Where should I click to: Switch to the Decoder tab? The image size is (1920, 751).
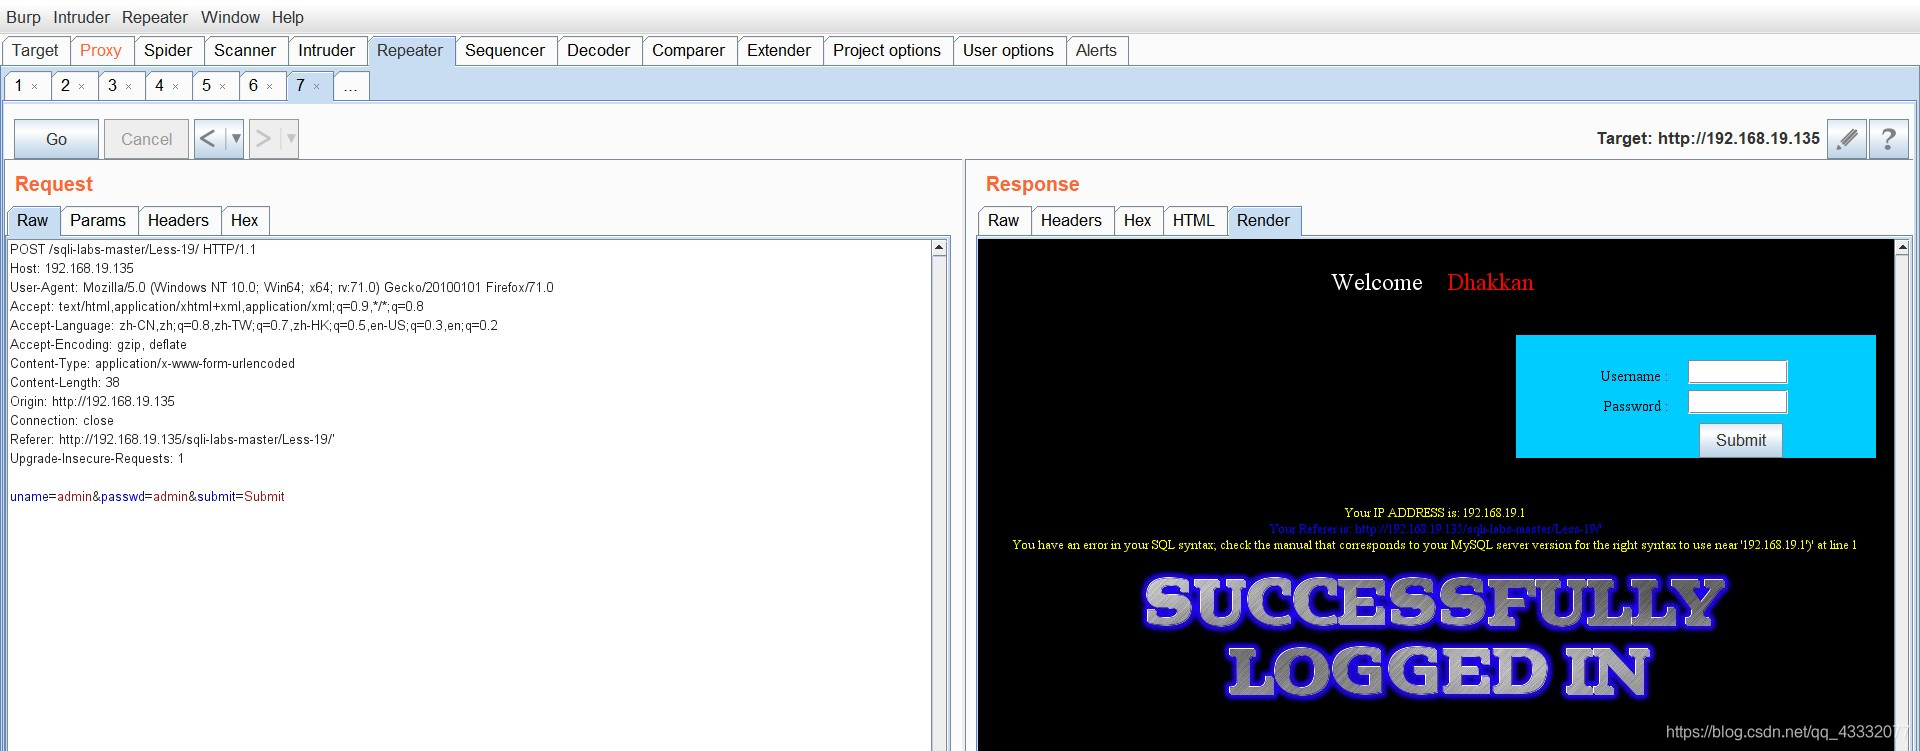point(599,51)
